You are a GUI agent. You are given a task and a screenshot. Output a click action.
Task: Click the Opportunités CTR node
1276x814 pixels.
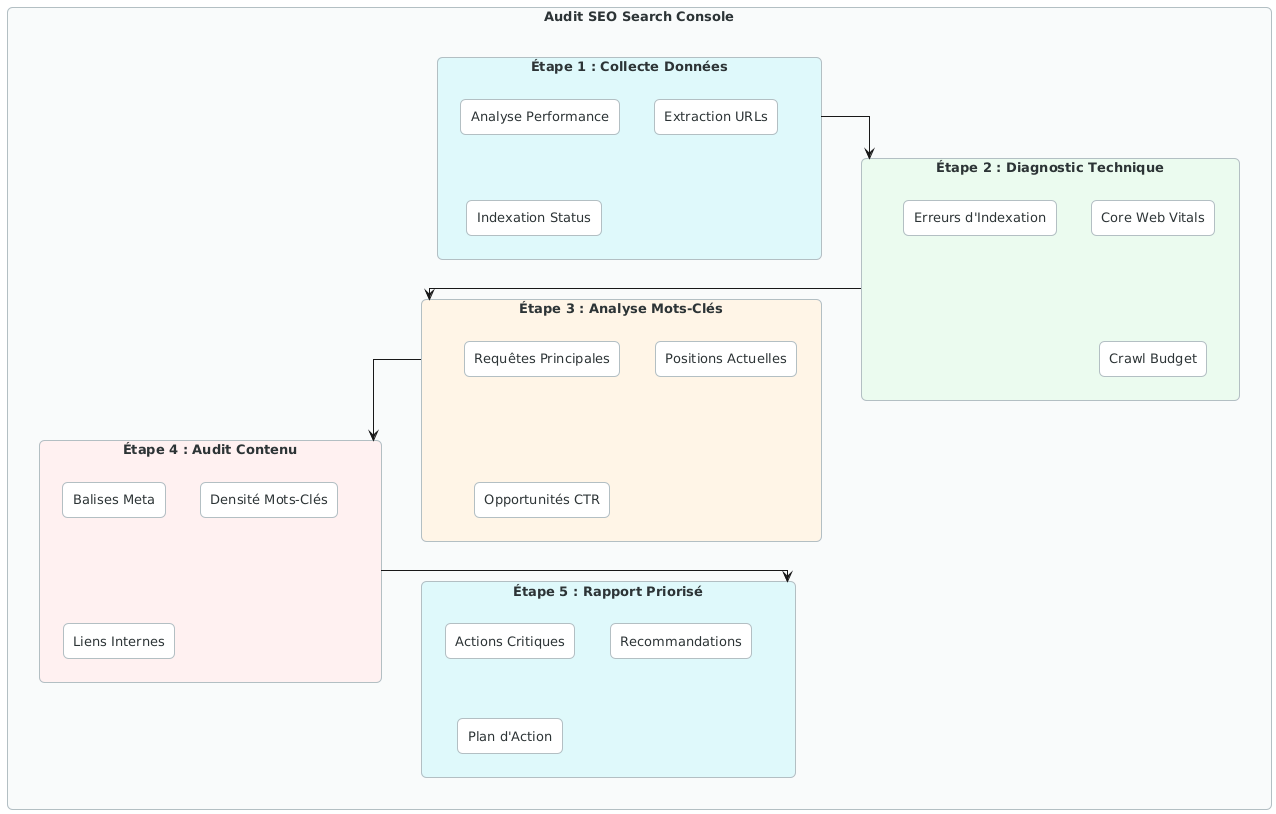(541, 500)
